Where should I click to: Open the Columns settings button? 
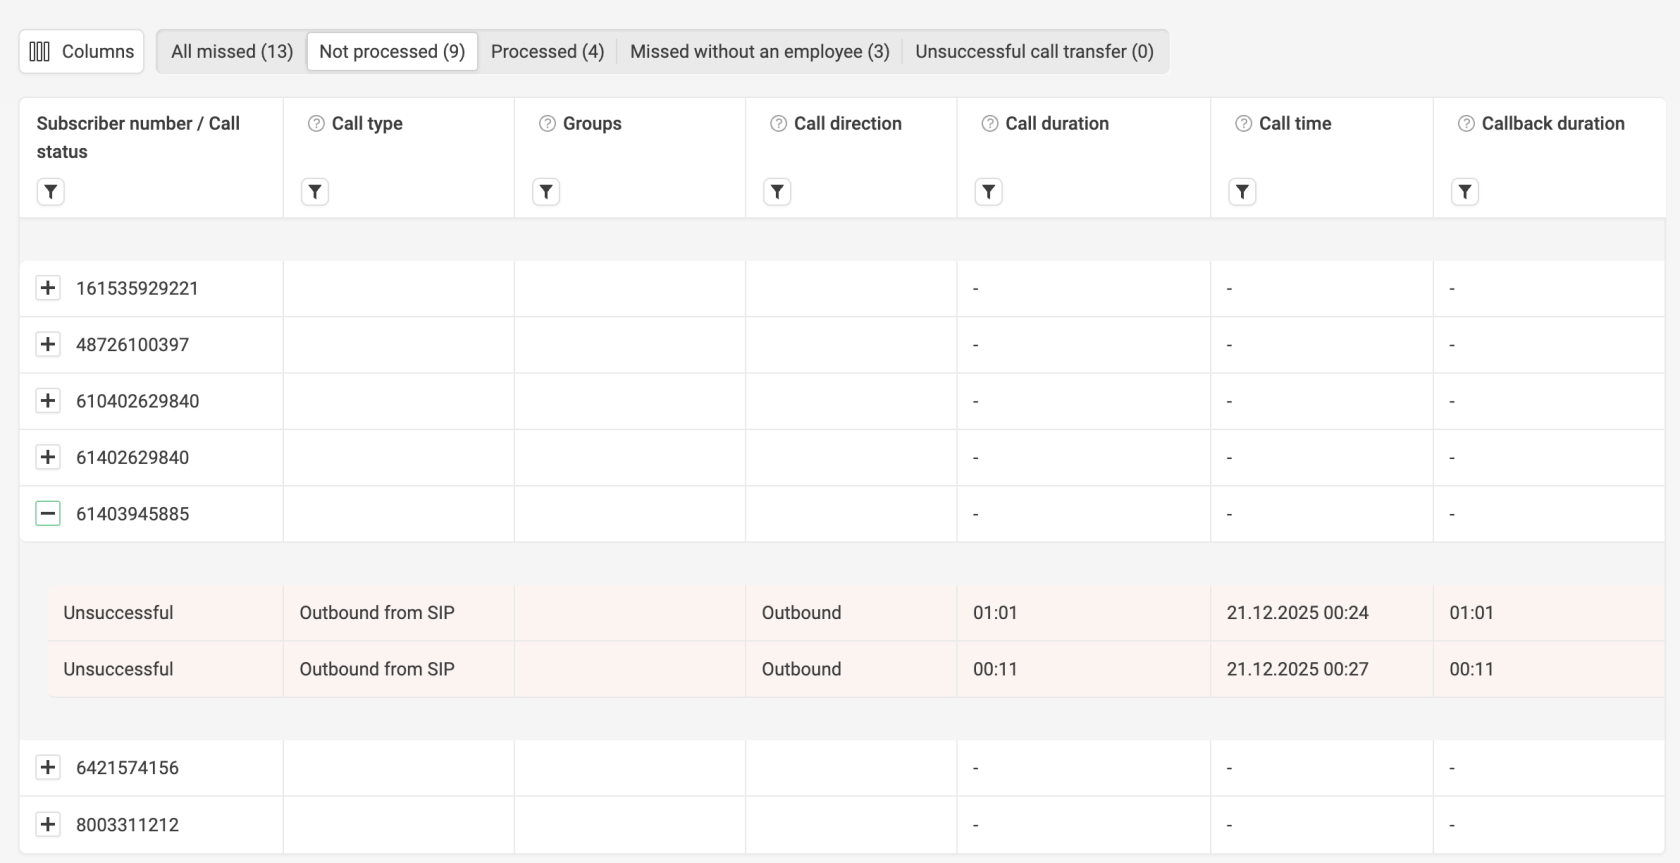82,52
